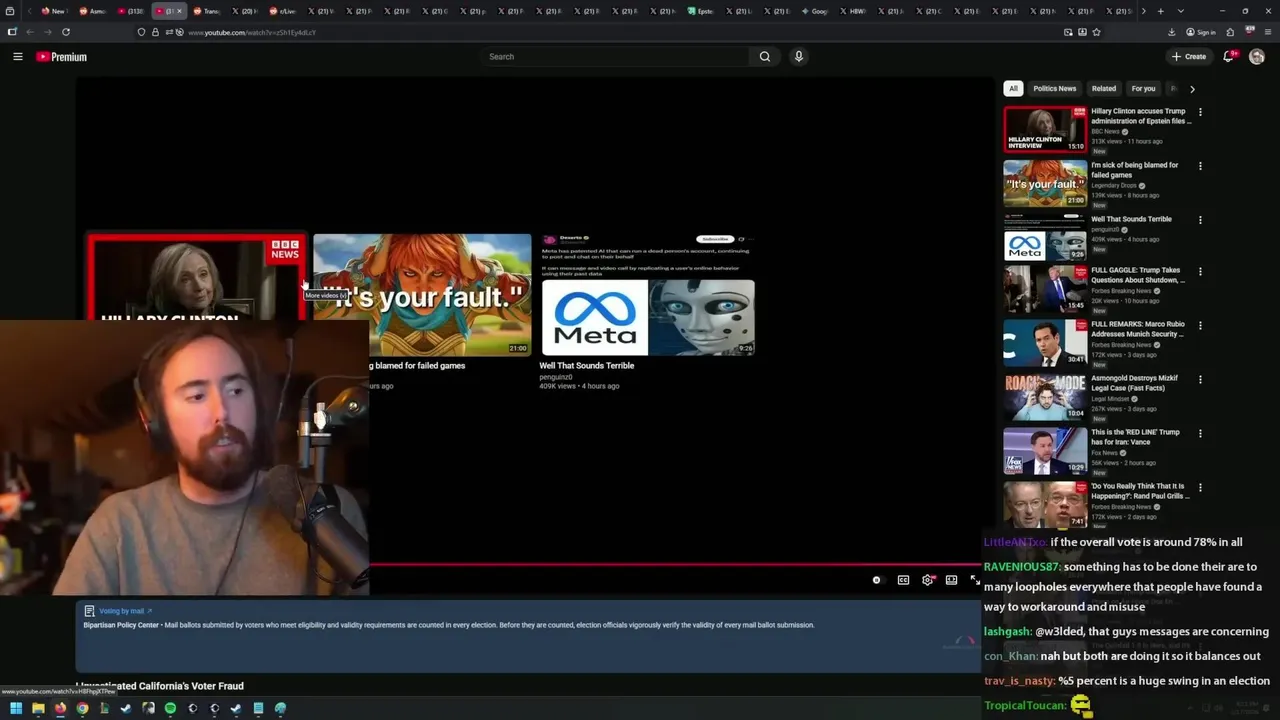1280x720 pixels.
Task: Open the browser application menu
Action: point(1268,32)
